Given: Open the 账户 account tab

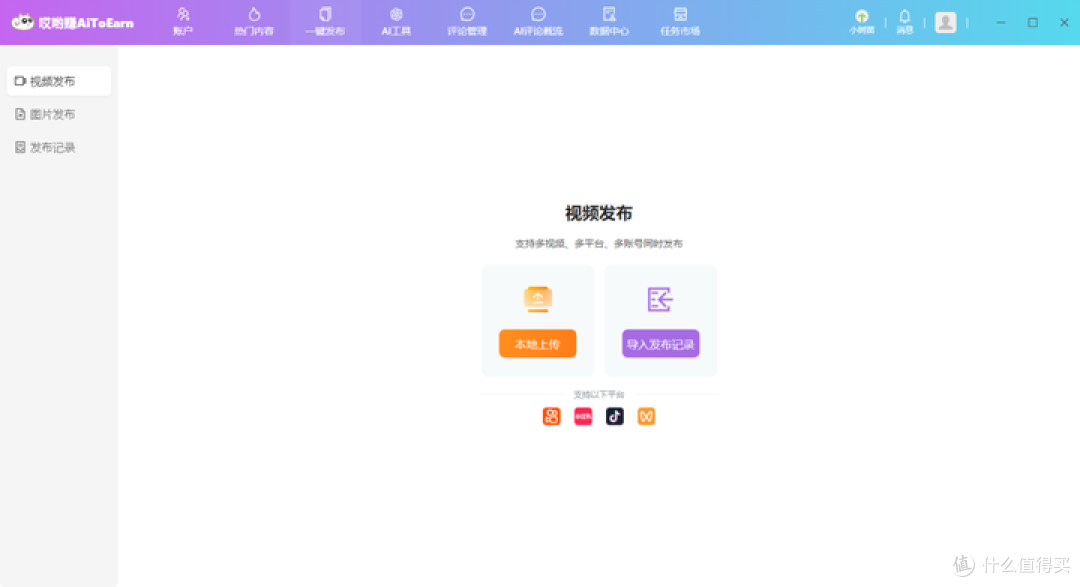Looking at the screenshot, I should pos(183,22).
